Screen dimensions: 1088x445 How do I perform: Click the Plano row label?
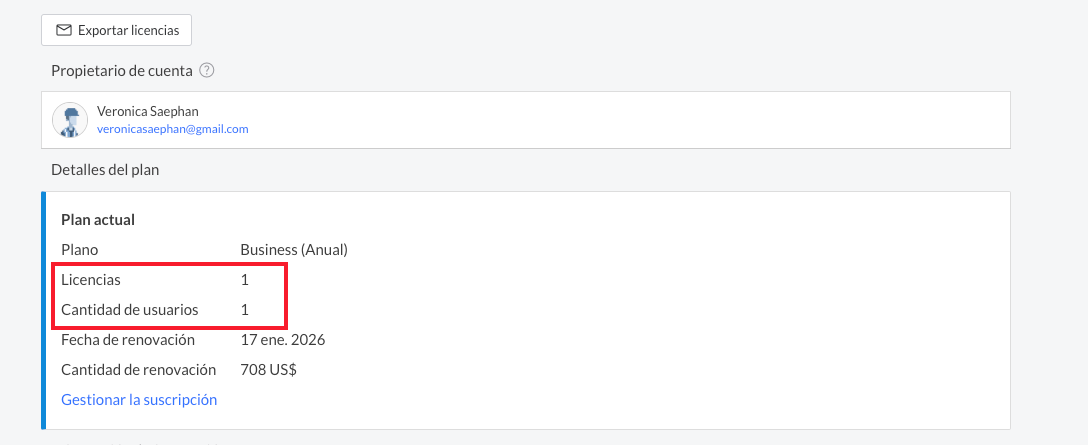click(x=80, y=250)
